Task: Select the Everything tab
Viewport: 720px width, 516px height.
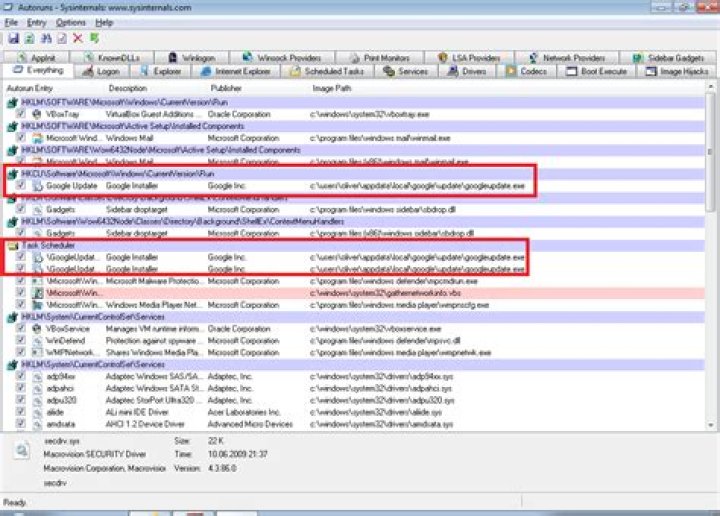Action: tap(39, 70)
